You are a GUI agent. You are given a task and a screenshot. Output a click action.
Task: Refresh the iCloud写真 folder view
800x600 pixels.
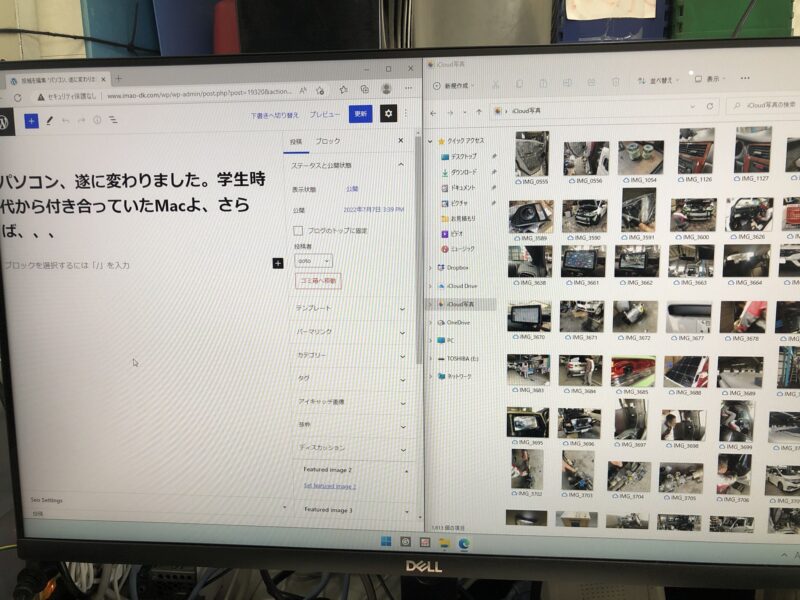tap(710, 106)
